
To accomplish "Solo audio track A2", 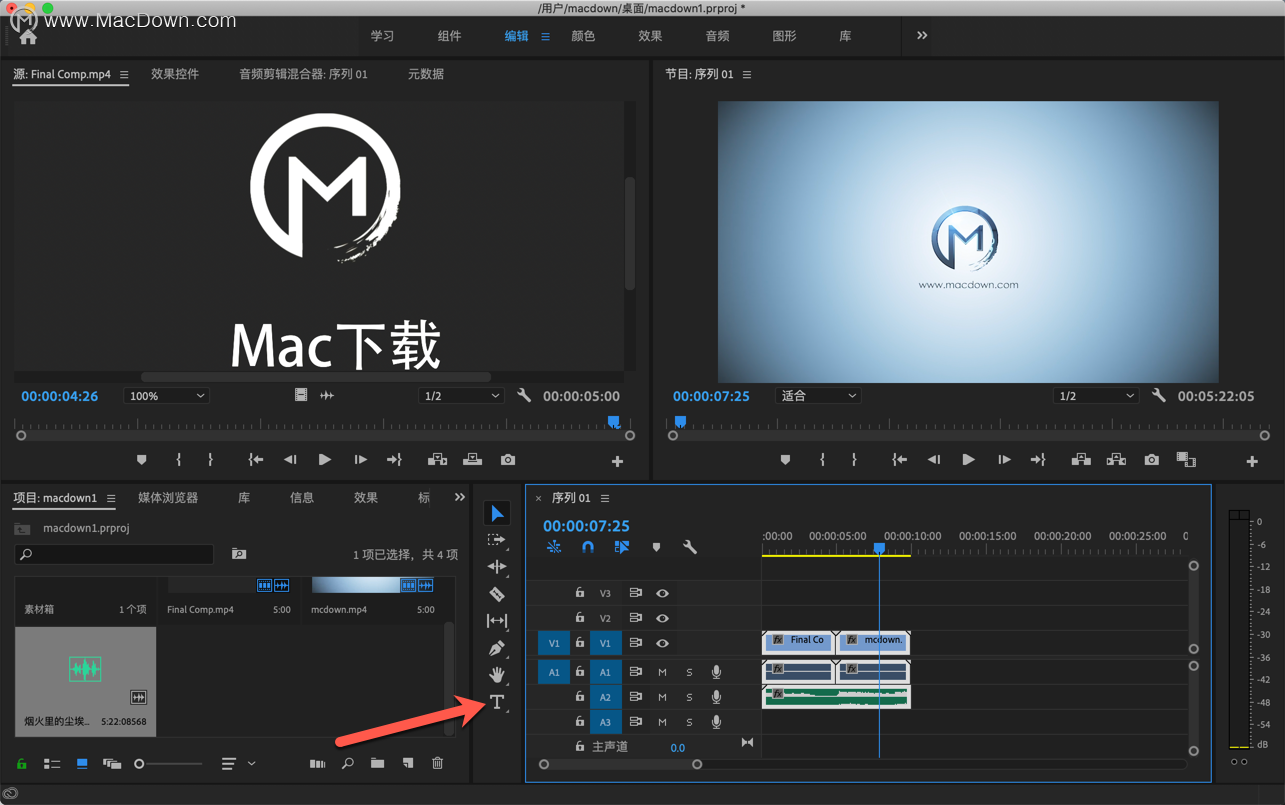I will 689,697.
